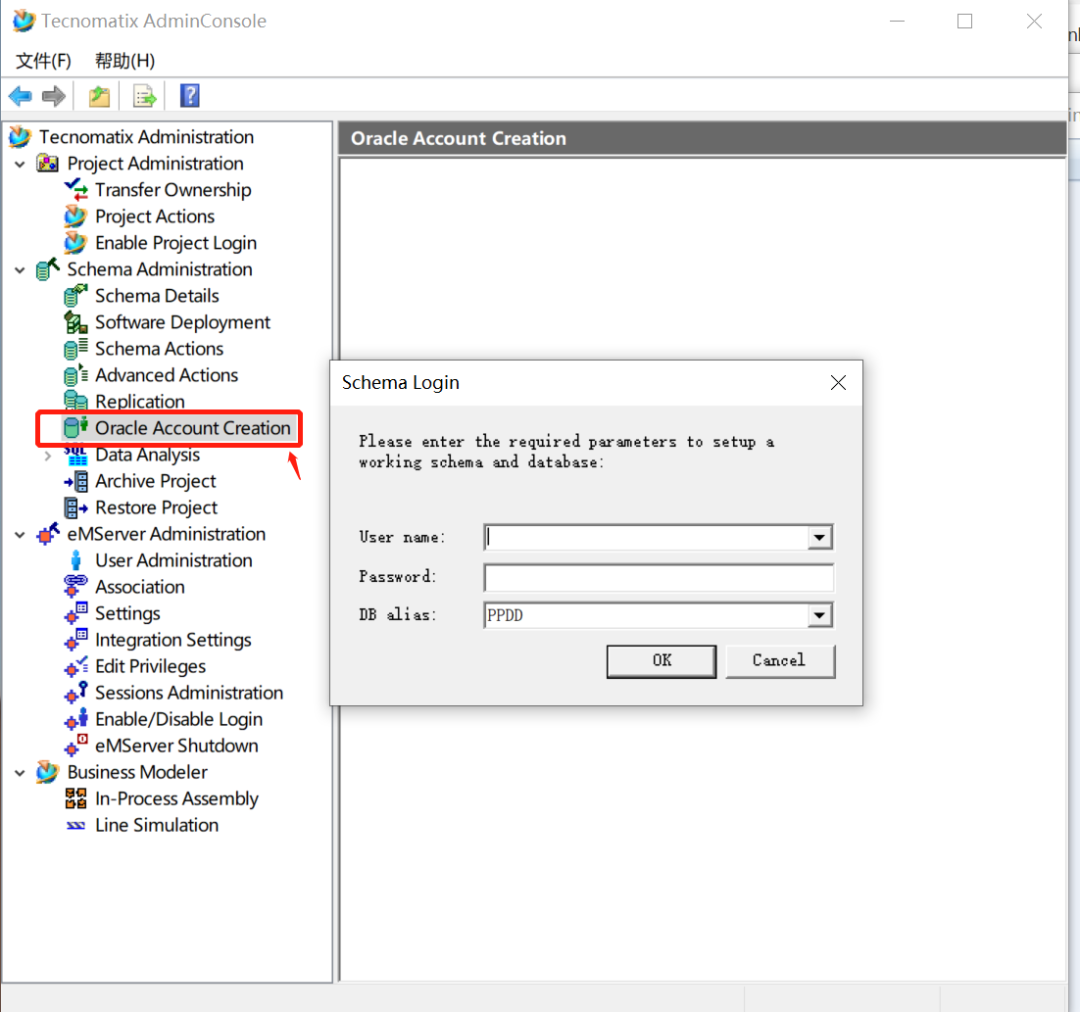Collapse the Project Administration tree node

20,164
